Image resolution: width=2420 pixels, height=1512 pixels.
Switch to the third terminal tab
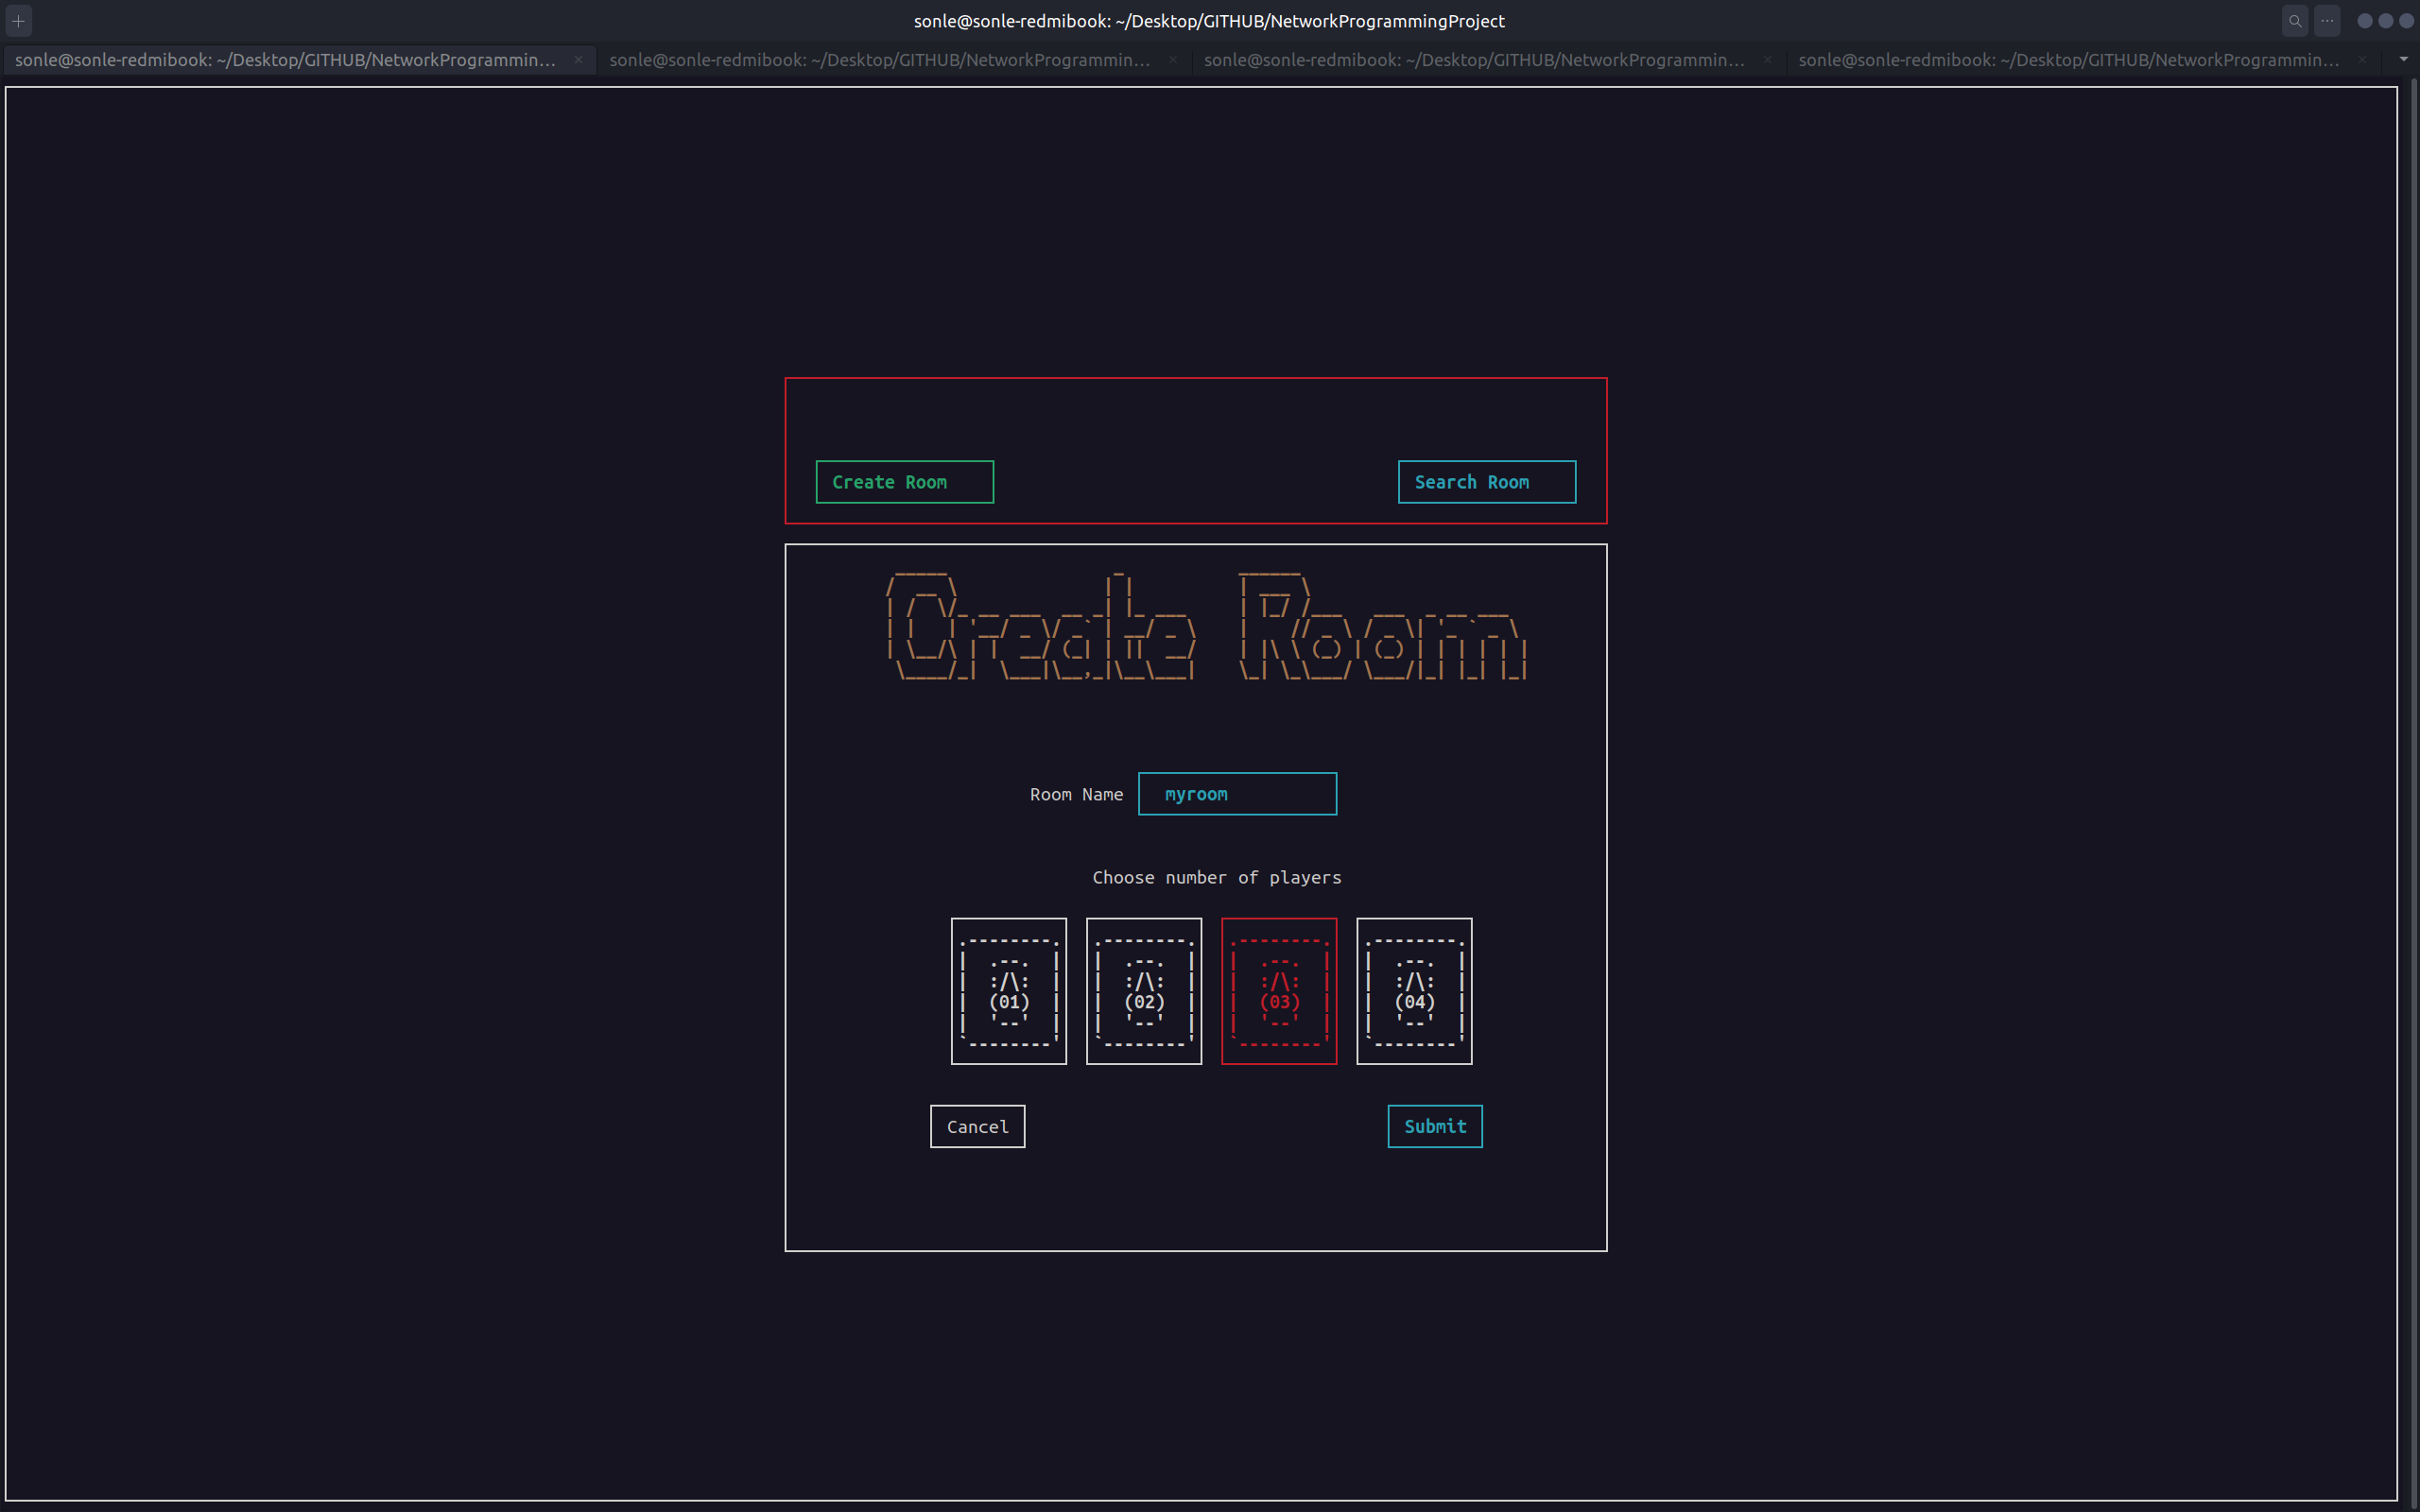pos(1473,60)
